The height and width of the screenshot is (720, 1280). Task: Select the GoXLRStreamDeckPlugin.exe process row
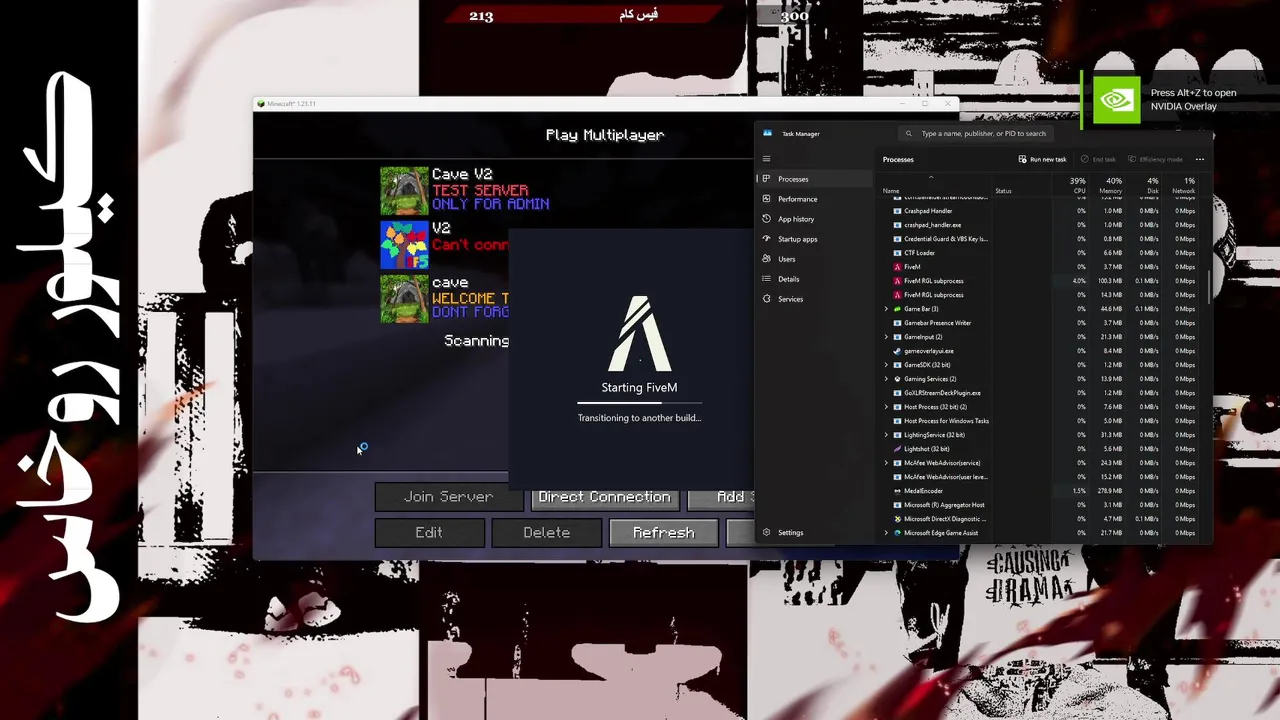[1040, 393]
